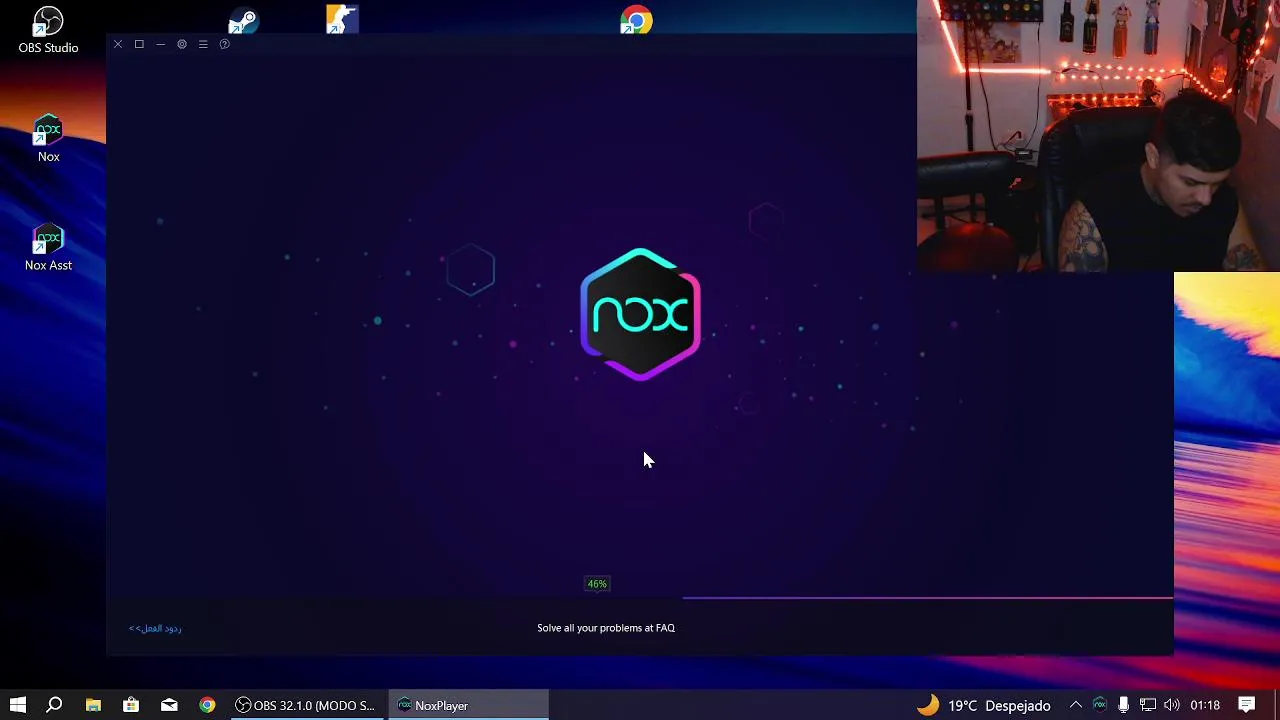Open OBS Studio desktop shortcut
Screen dimensions: 1280x720
(x=48, y=30)
